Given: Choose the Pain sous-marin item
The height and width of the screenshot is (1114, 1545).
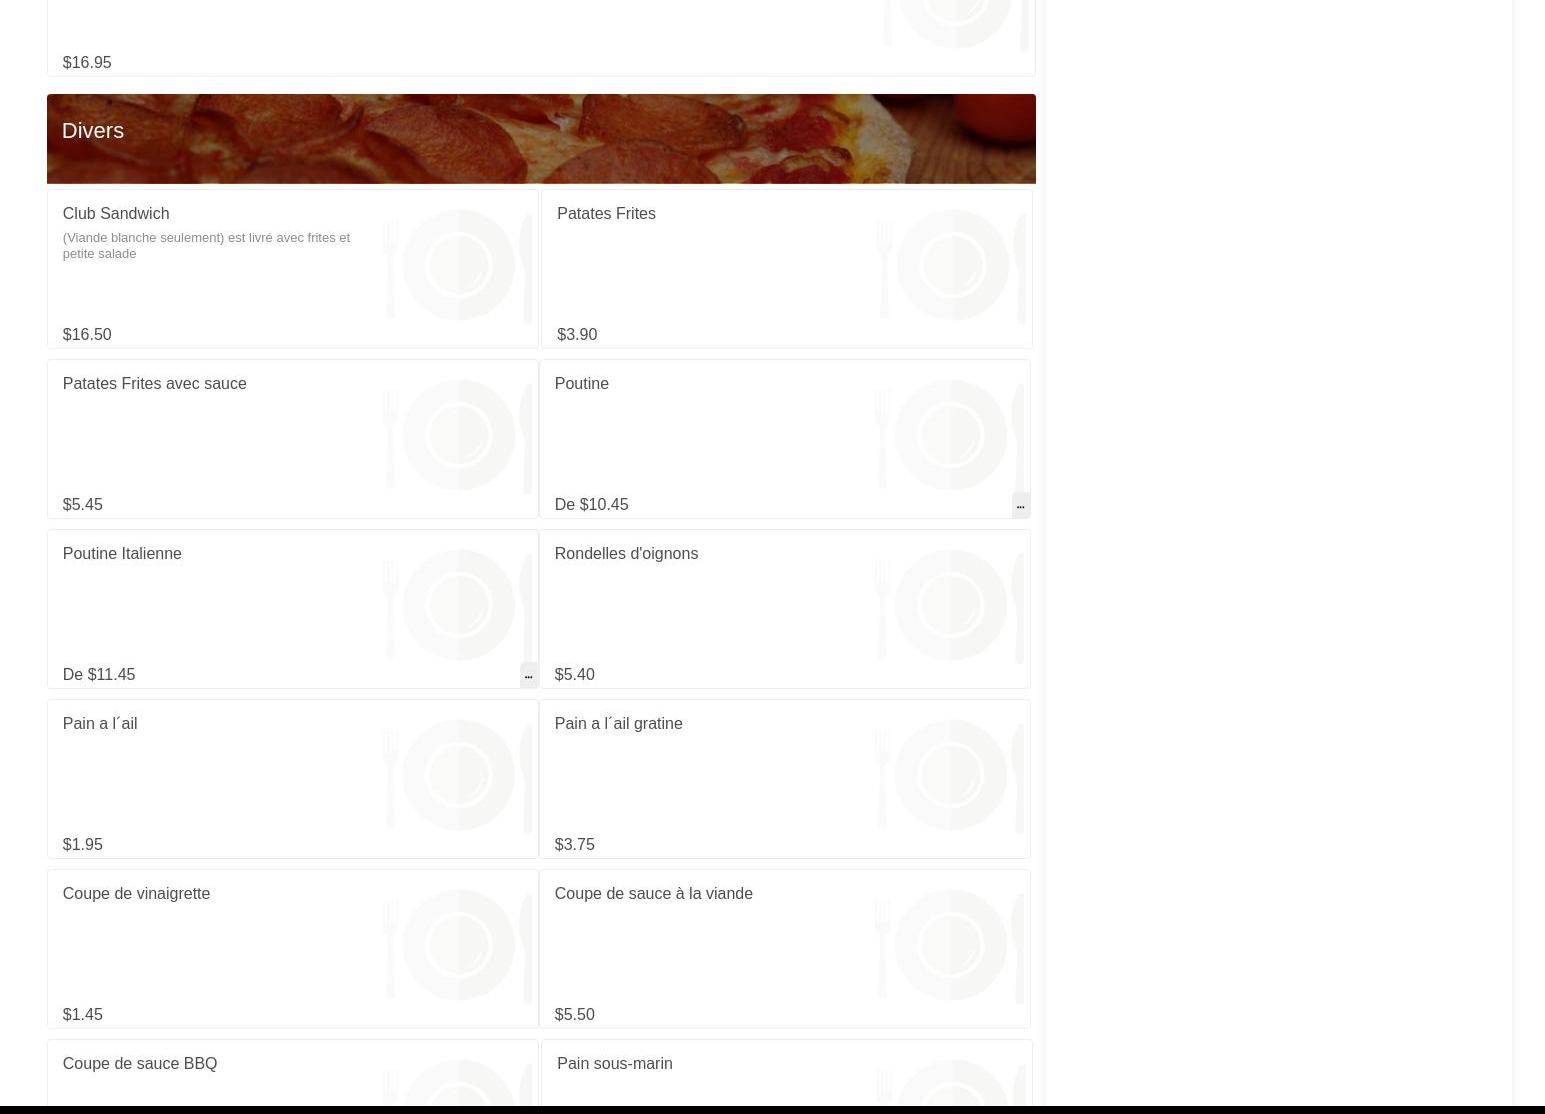Looking at the screenshot, I should (614, 1063).
